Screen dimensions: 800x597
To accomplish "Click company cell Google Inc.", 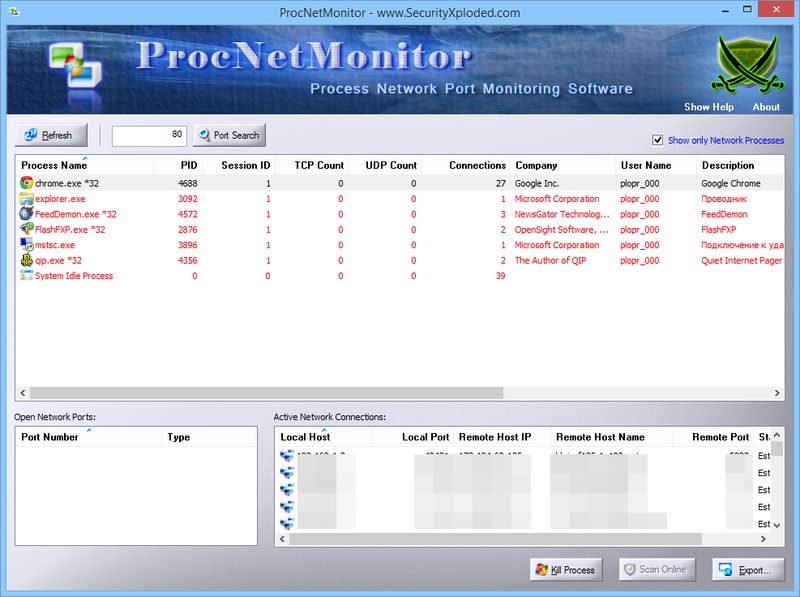I will (537, 183).
